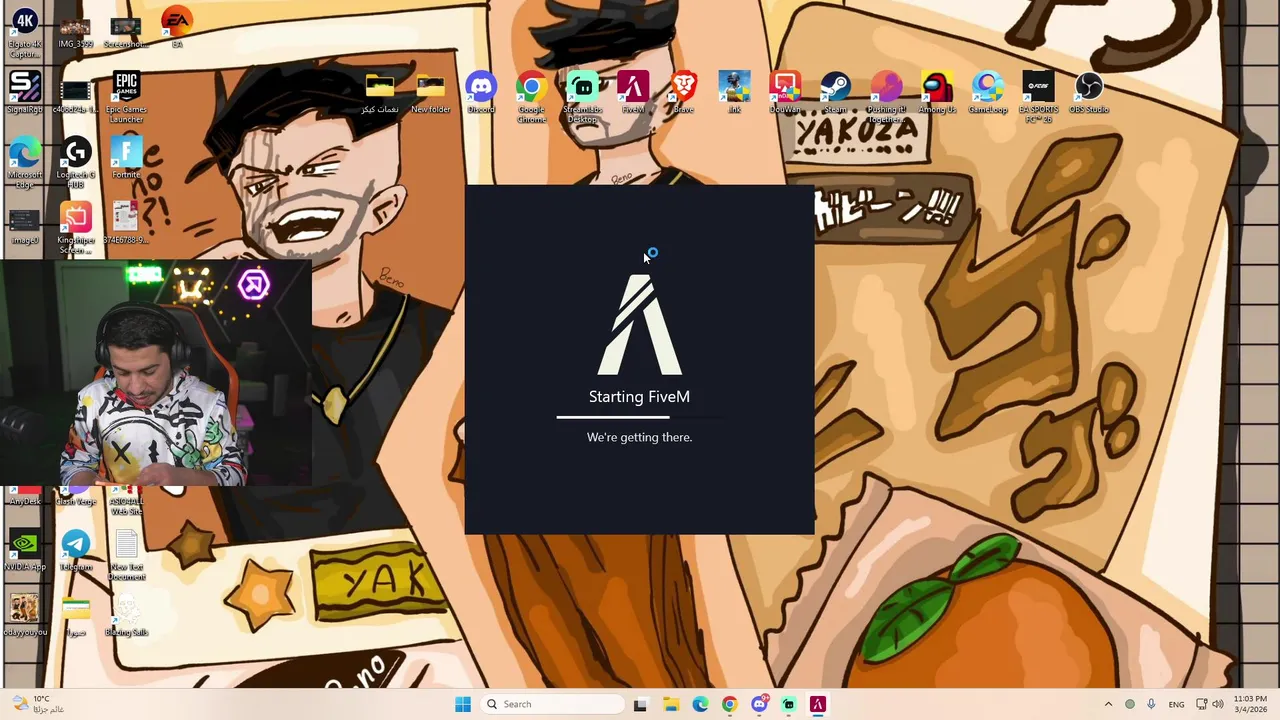This screenshot has width=1280, height=720.
Task: Open the odayyouyou image on the desktop
Action: click(24, 616)
